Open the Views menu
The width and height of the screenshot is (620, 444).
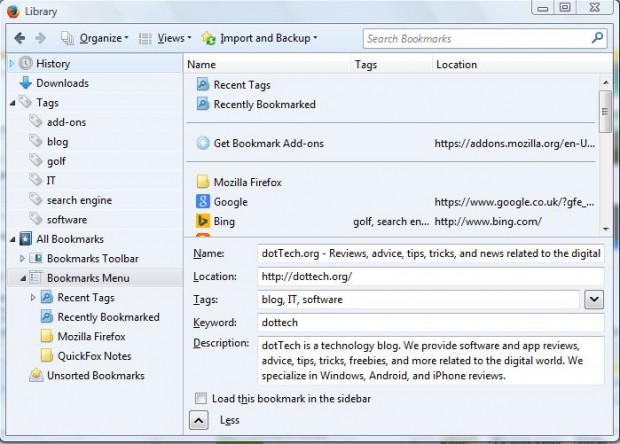tap(163, 39)
